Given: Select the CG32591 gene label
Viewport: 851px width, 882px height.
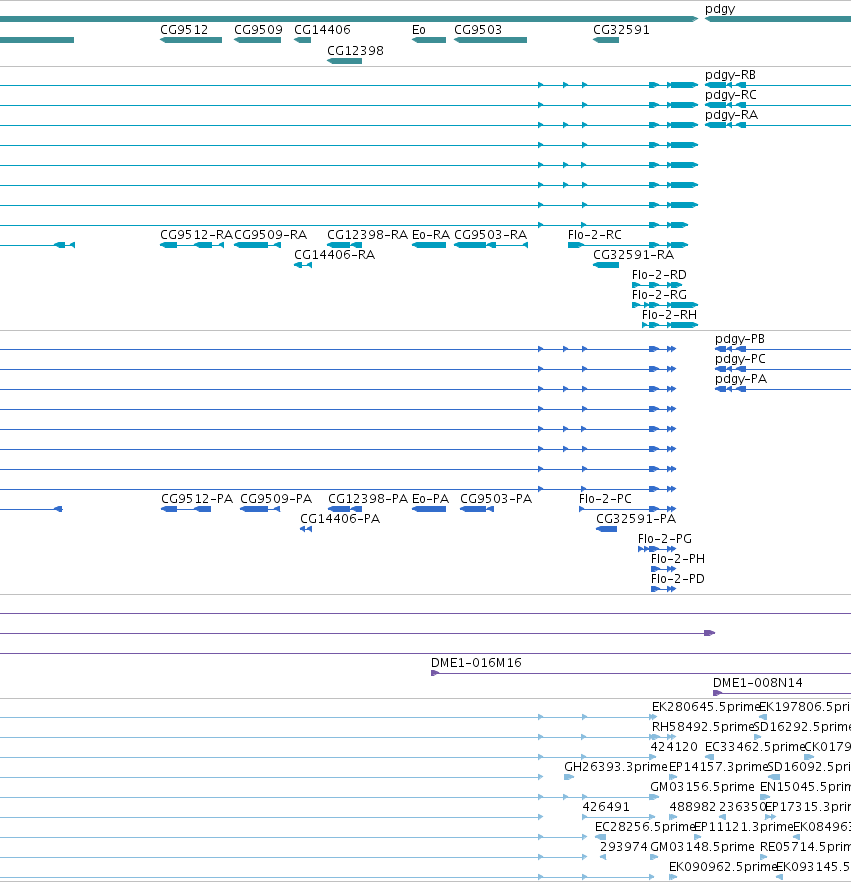Looking at the screenshot, I should (x=621, y=29).
